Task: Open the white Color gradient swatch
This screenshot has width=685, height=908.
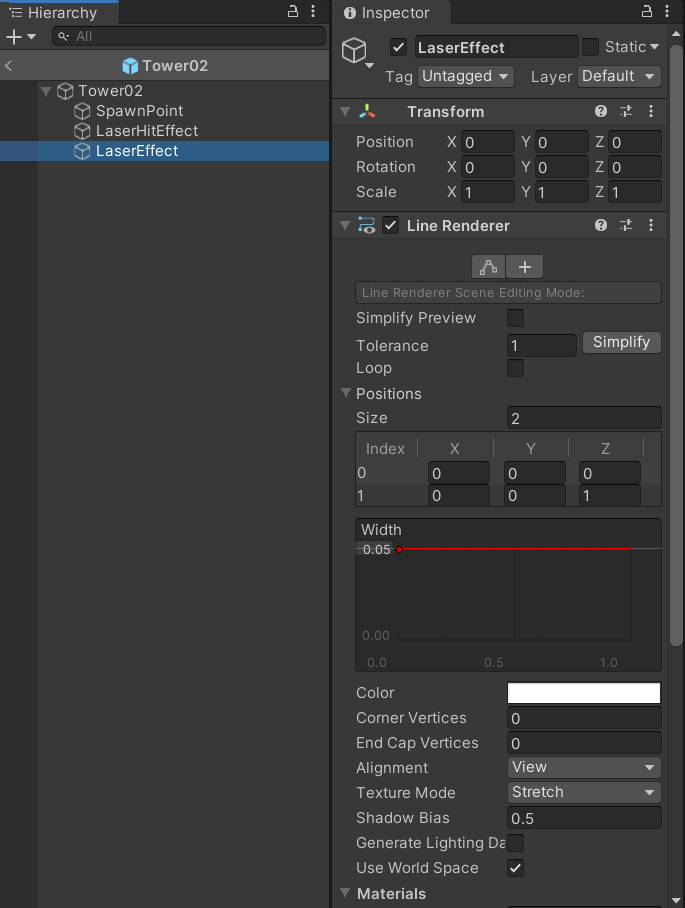Action: [584, 693]
